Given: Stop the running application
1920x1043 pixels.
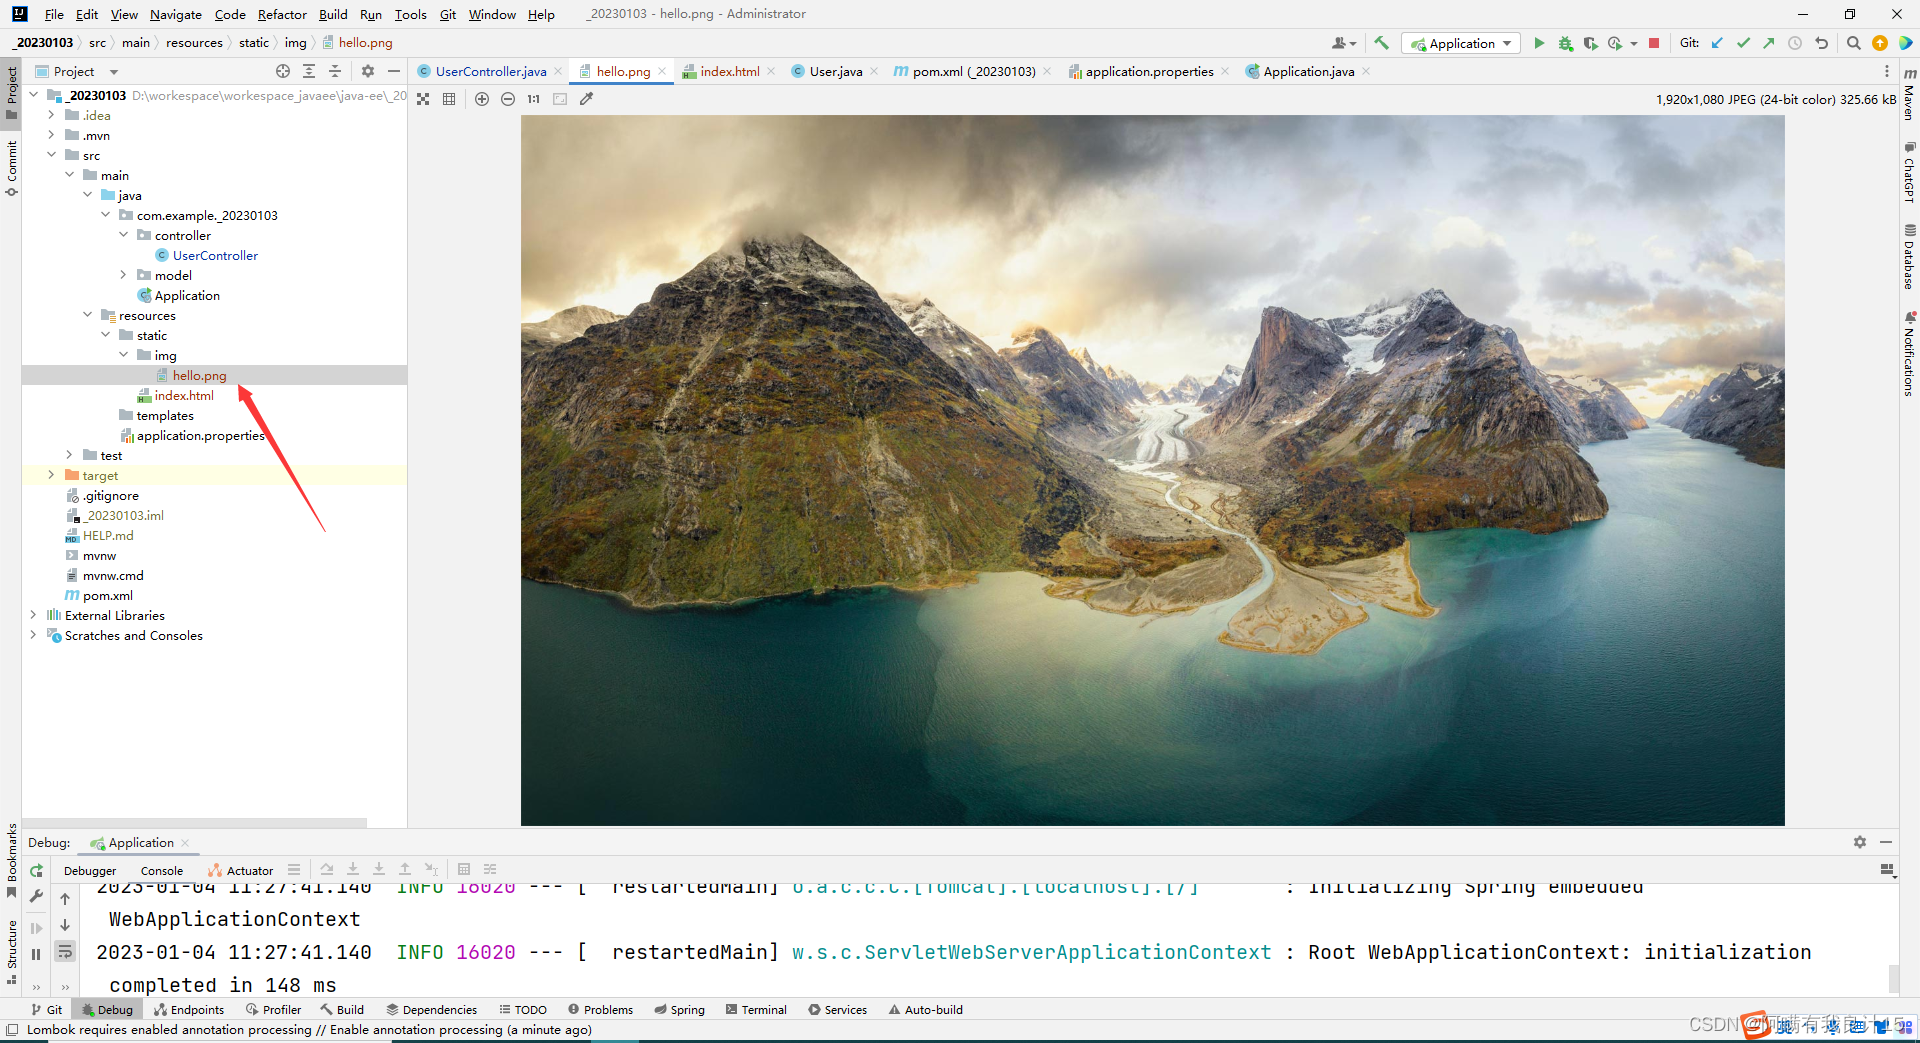Looking at the screenshot, I should (x=1654, y=43).
